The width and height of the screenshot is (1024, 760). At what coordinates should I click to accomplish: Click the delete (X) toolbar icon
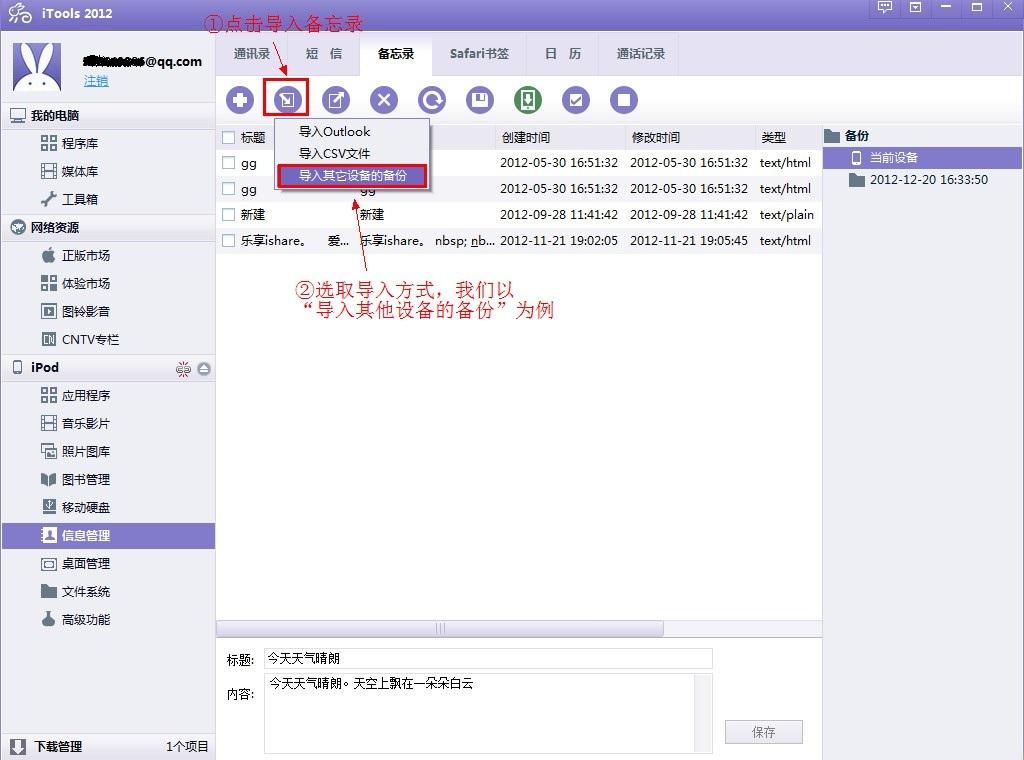384,100
